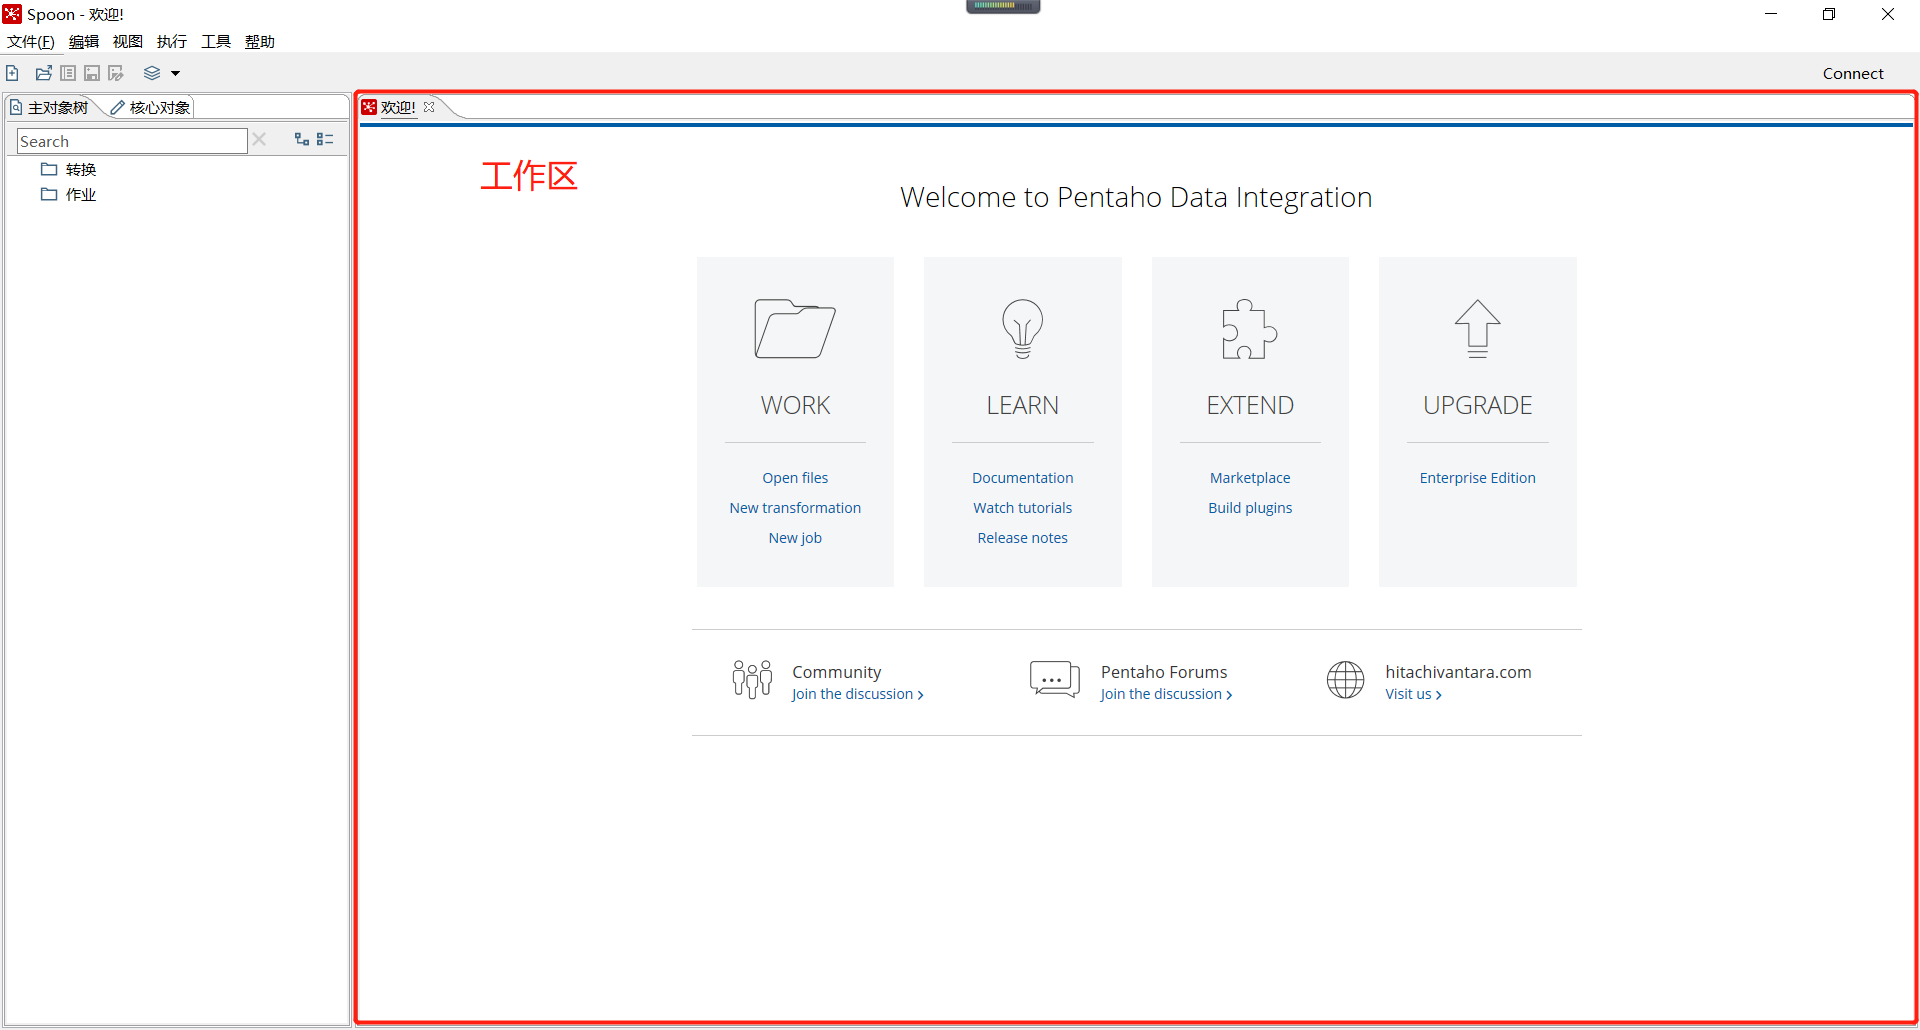
Task: Select the 转换 folder in the tree
Action: [69, 169]
